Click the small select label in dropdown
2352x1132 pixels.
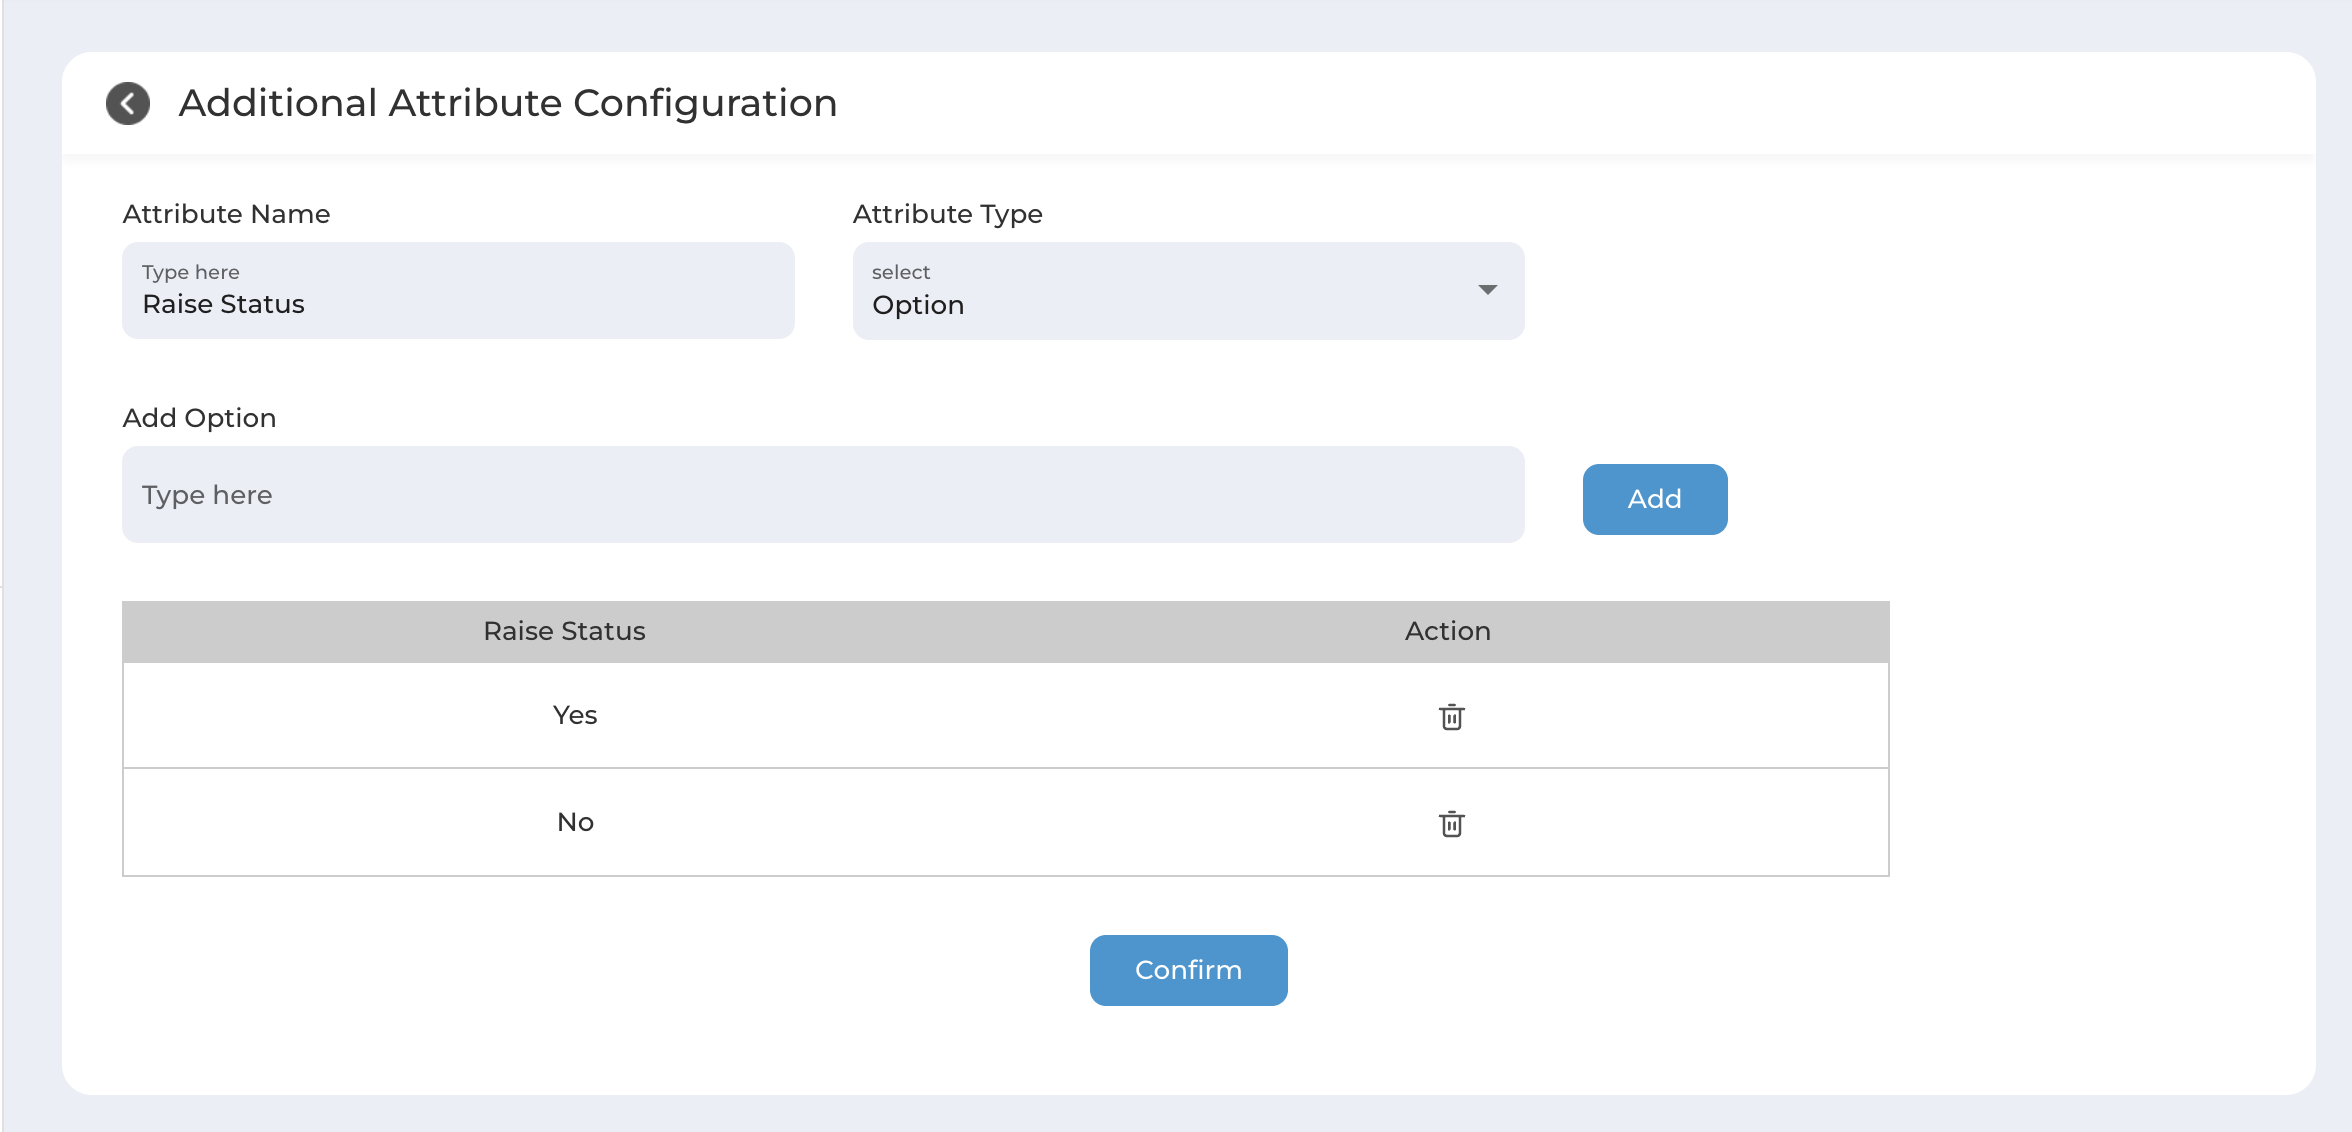tap(900, 272)
